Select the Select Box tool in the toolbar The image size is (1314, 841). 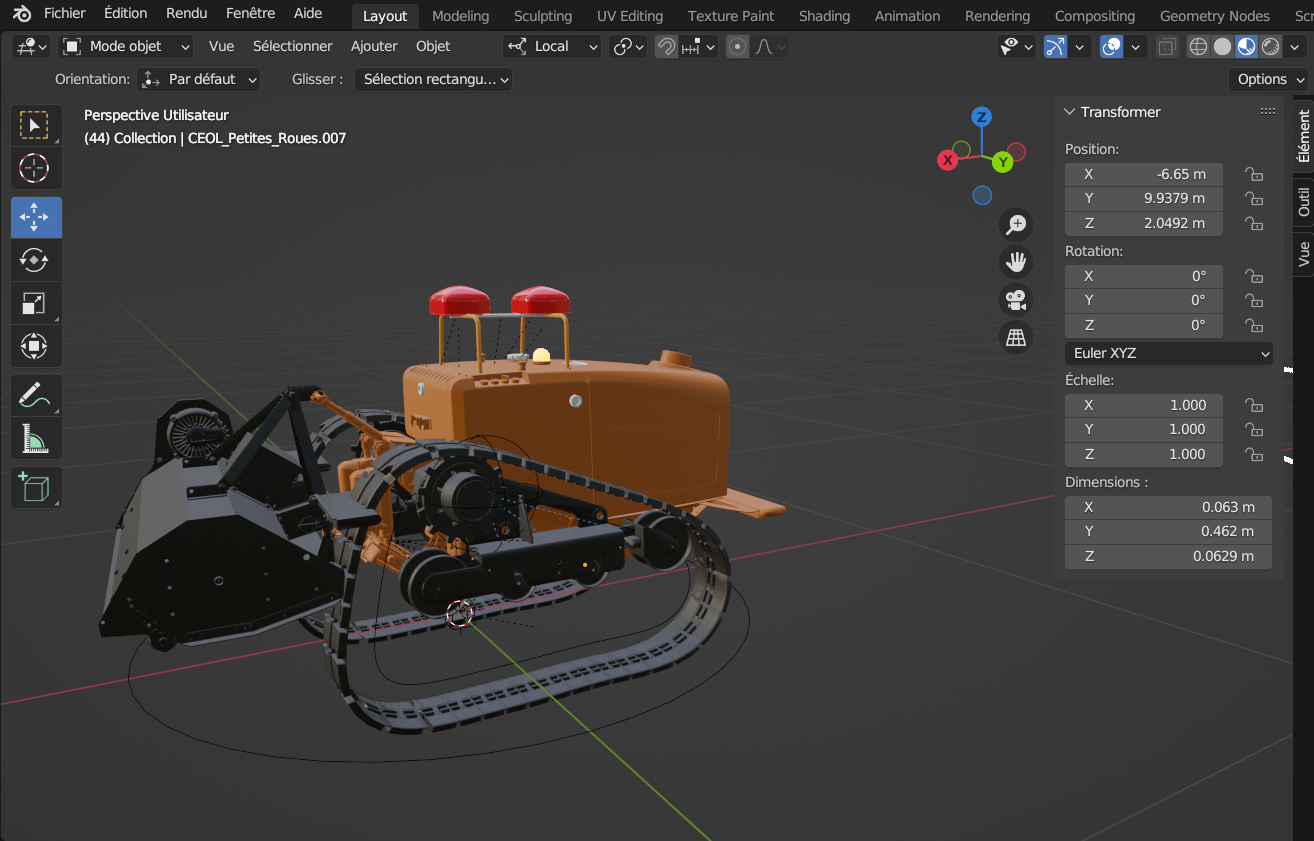(x=36, y=125)
